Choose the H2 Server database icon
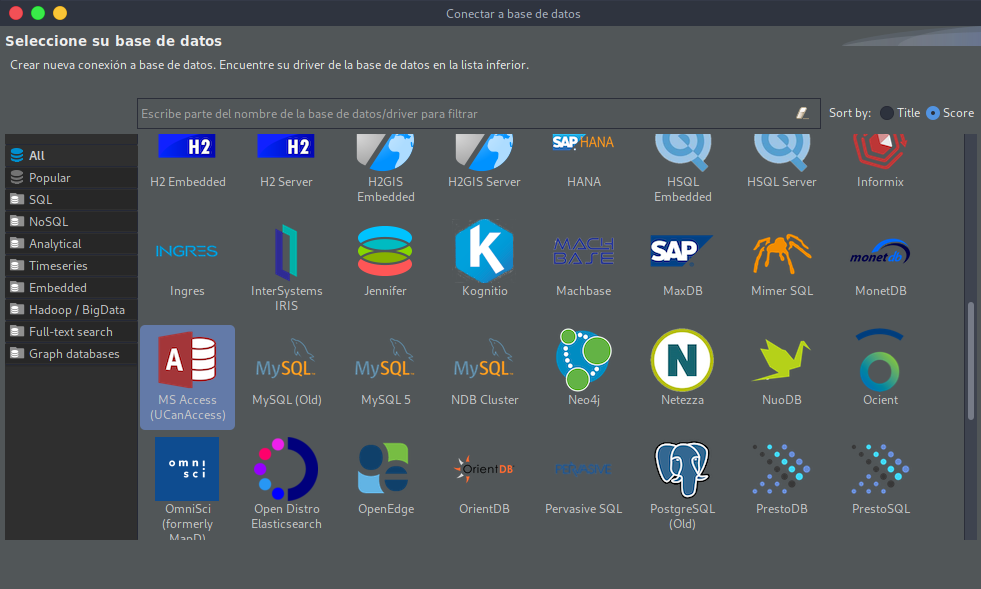981x589 pixels. [286, 146]
